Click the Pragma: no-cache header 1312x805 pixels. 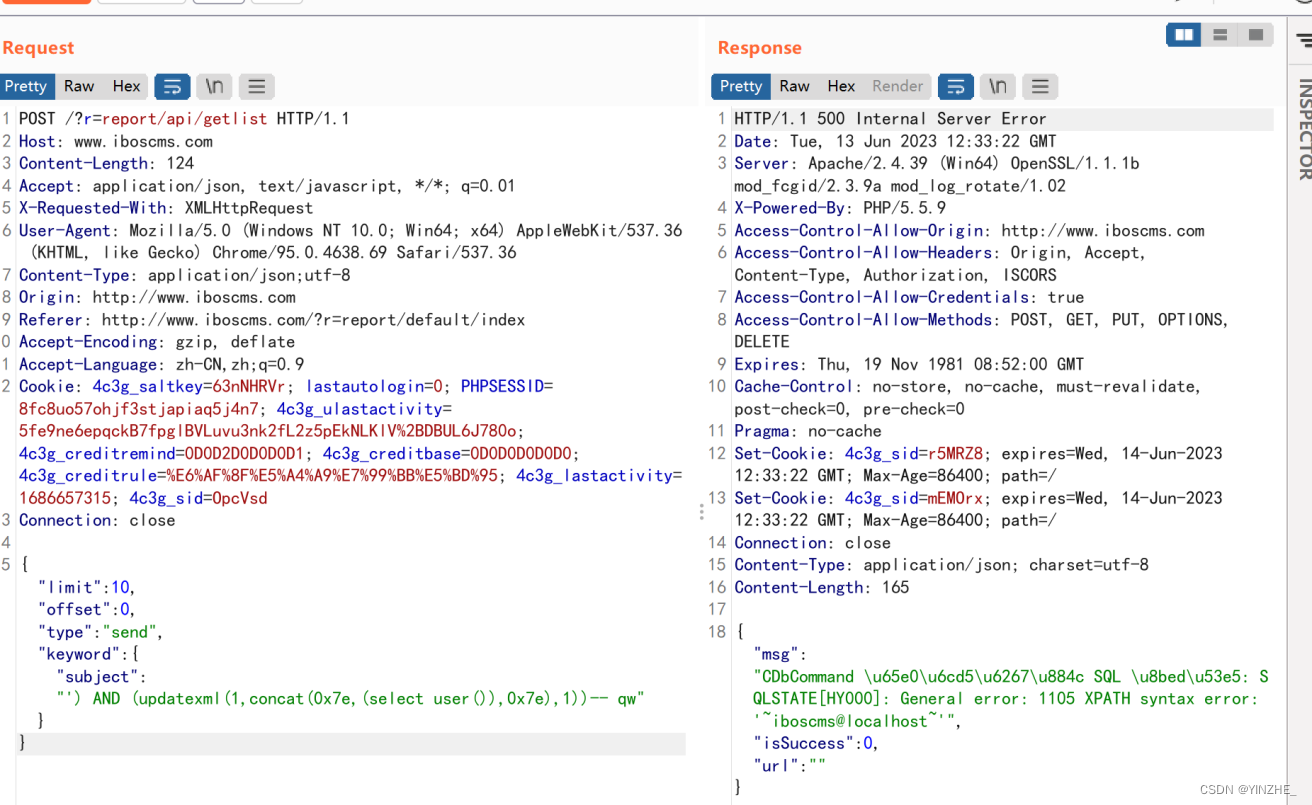(808, 431)
